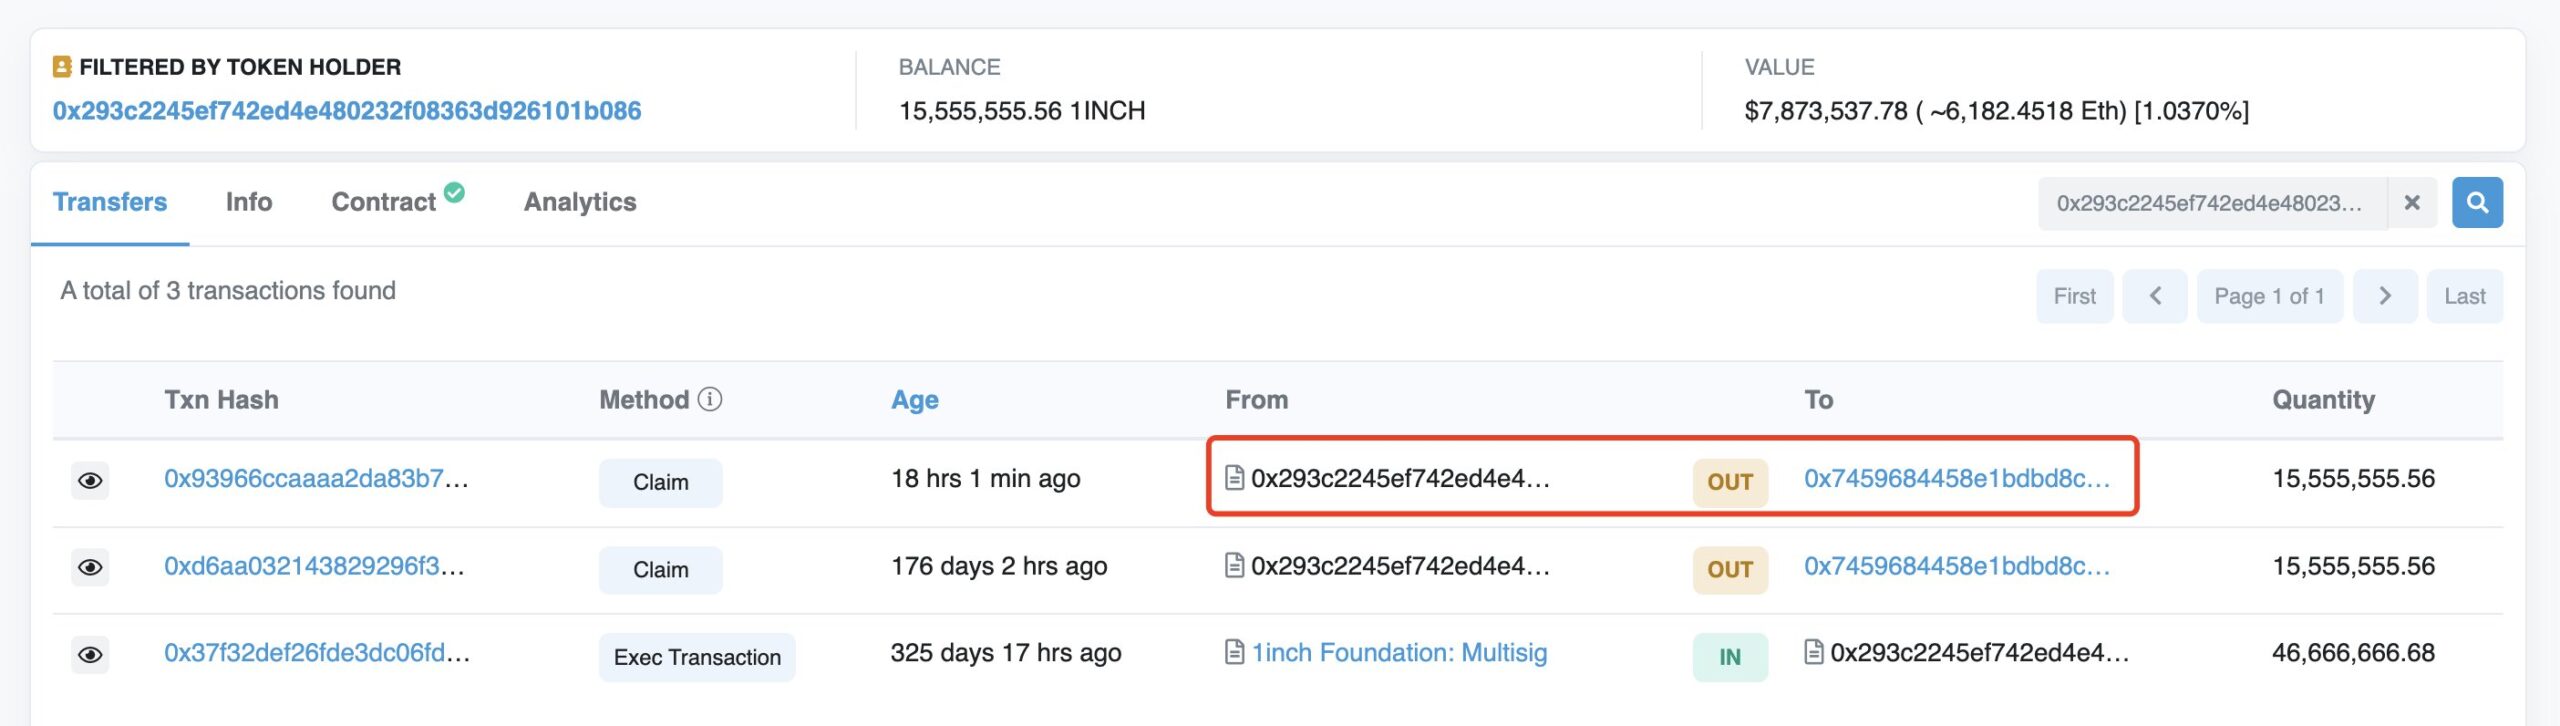
Task: Open the 1inch Foundation: Multisig link
Action: pyautogui.click(x=1399, y=653)
